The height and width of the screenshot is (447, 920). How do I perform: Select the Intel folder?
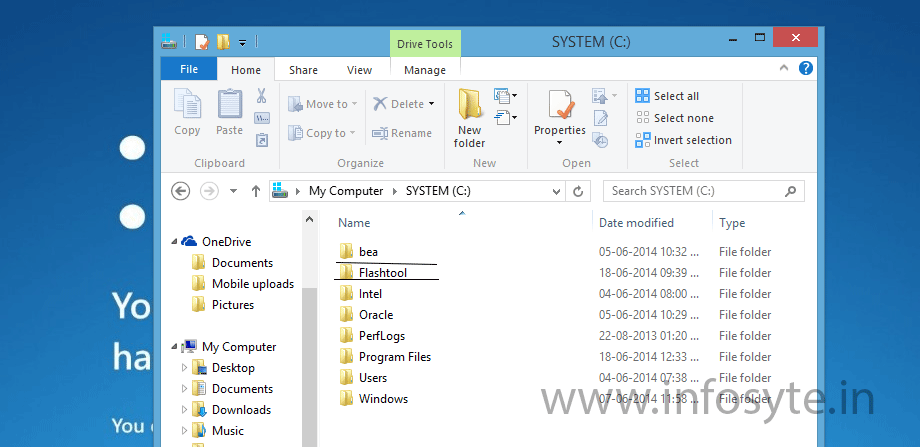click(361, 294)
